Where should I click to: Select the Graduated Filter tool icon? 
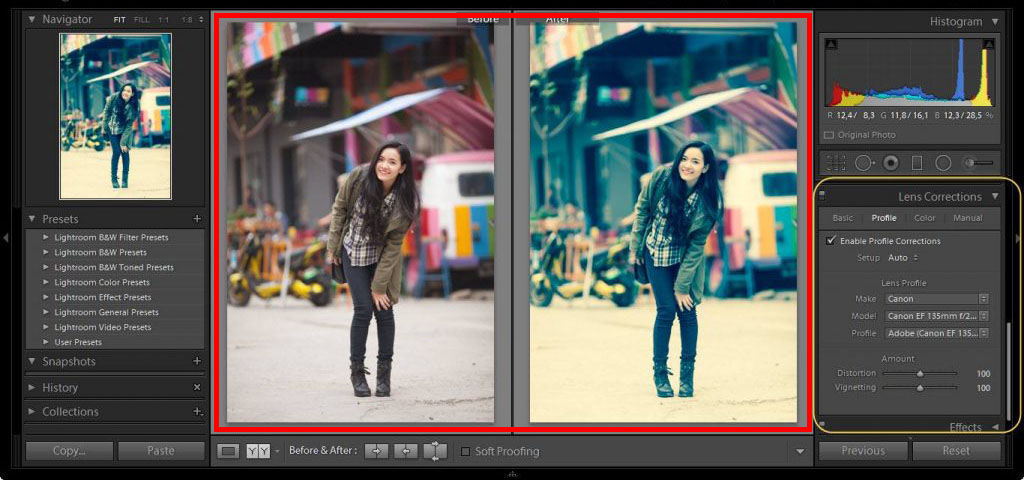pos(916,163)
